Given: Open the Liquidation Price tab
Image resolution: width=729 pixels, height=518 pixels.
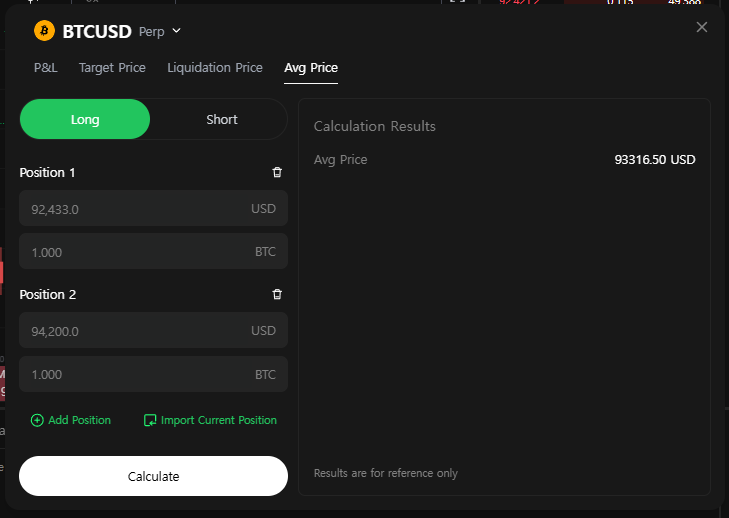Looking at the screenshot, I should [x=215, y=68].
